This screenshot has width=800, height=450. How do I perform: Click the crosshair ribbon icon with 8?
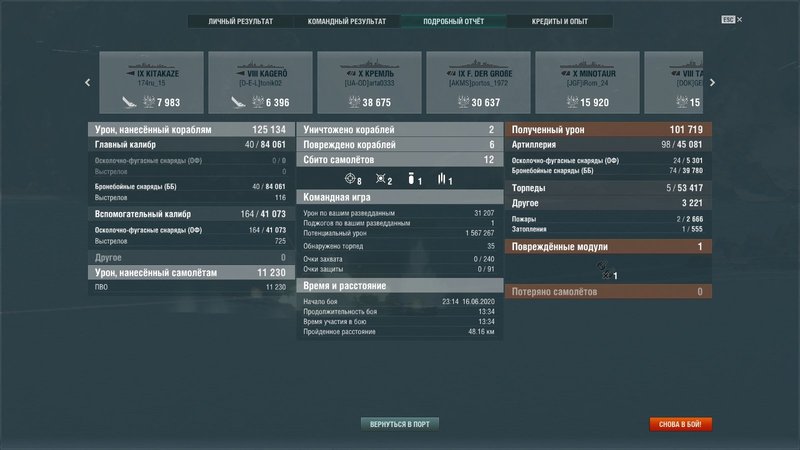tap(350, 178)
